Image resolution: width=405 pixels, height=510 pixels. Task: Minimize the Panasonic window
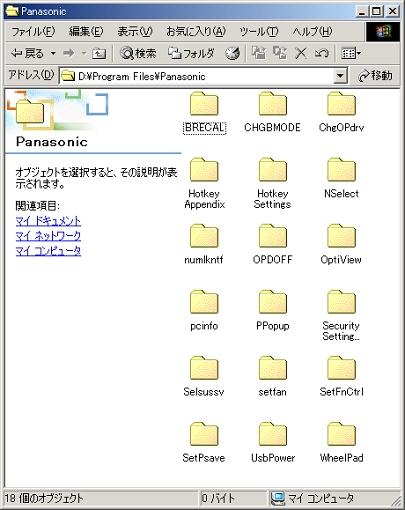pyautogui.click(x=363, y=11)
